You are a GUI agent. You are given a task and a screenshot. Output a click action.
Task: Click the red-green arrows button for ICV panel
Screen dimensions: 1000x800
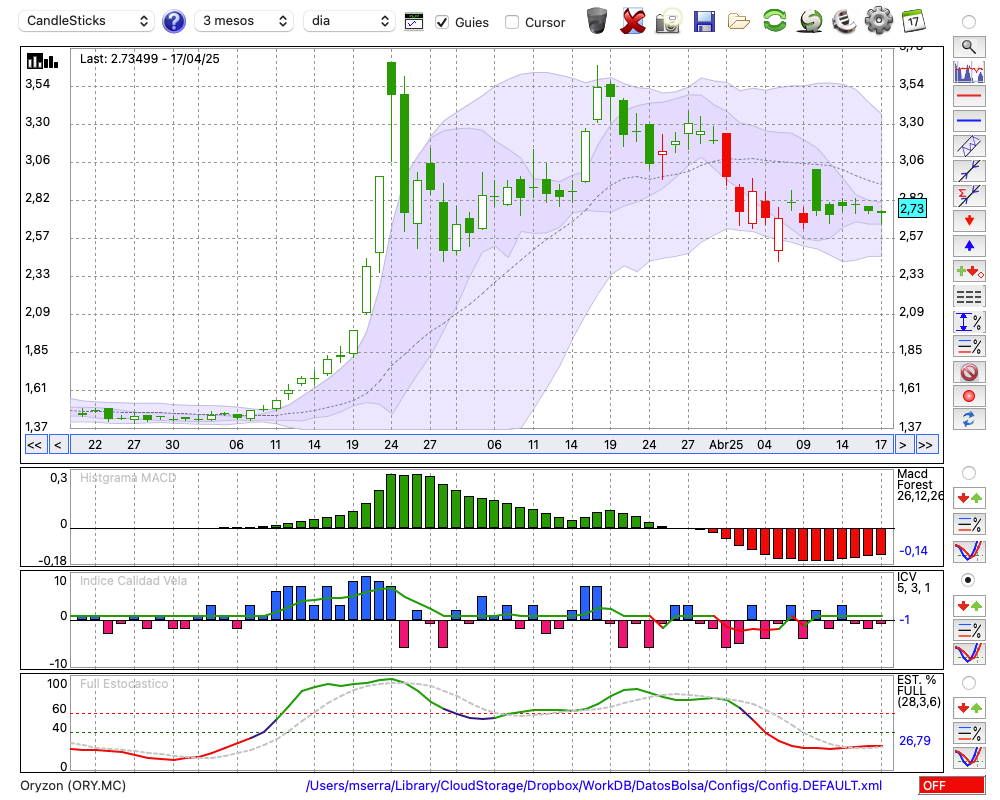(969, 605)
